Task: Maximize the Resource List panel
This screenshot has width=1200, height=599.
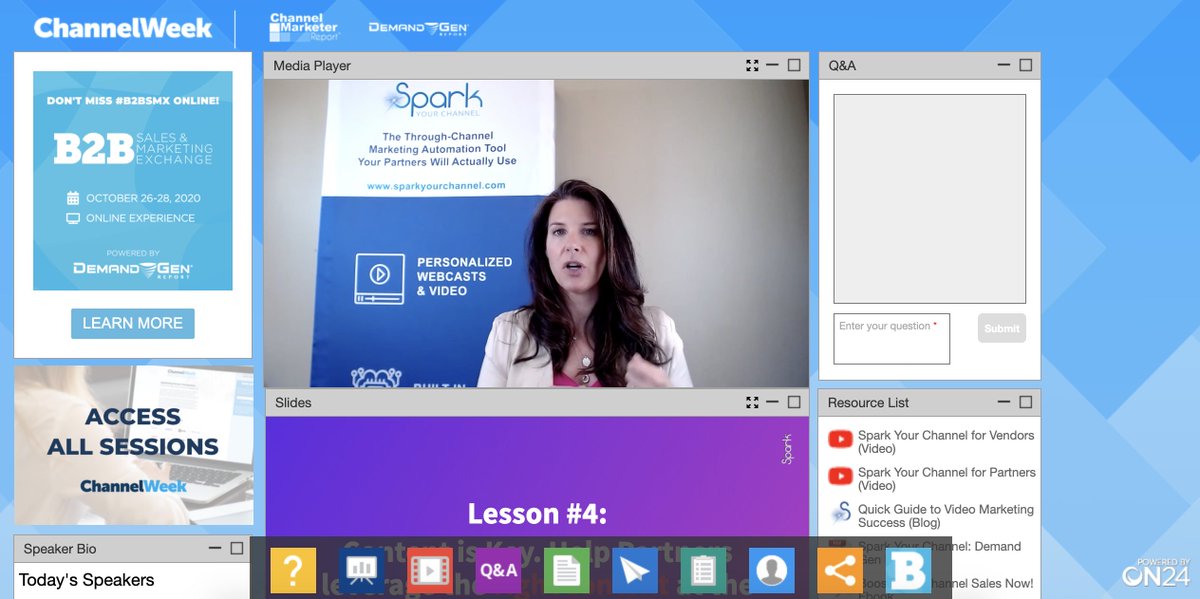Action: (x=1026, y=403)
